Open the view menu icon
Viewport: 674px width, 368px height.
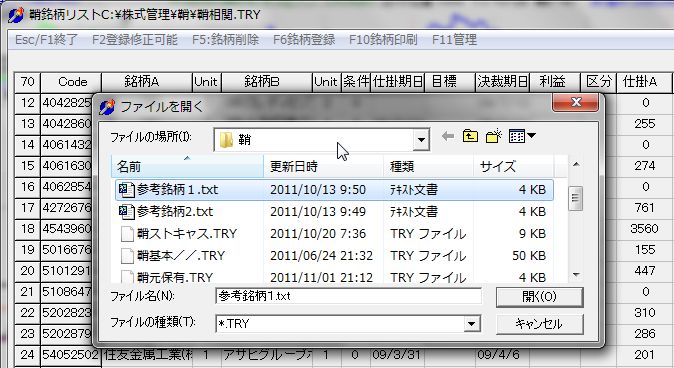(522, 136)
